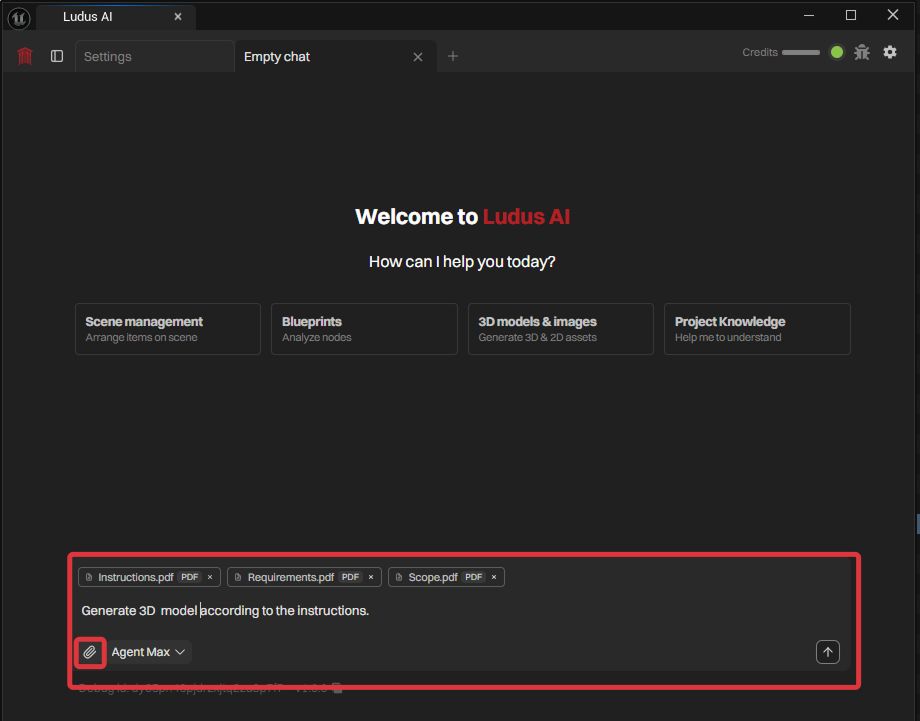Select the Empty chat tab
This screenshot has width=920, height=721.
[336, 56]
